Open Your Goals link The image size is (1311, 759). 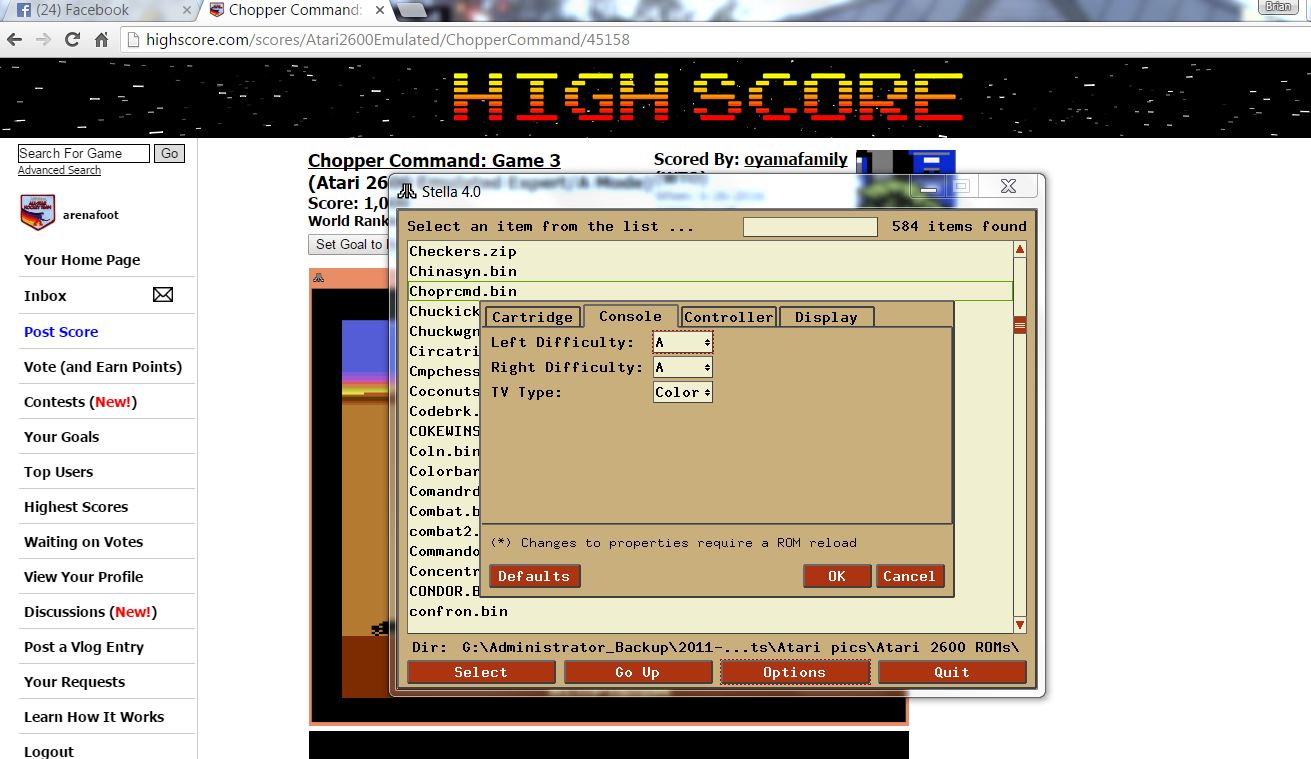click(61, 437)
